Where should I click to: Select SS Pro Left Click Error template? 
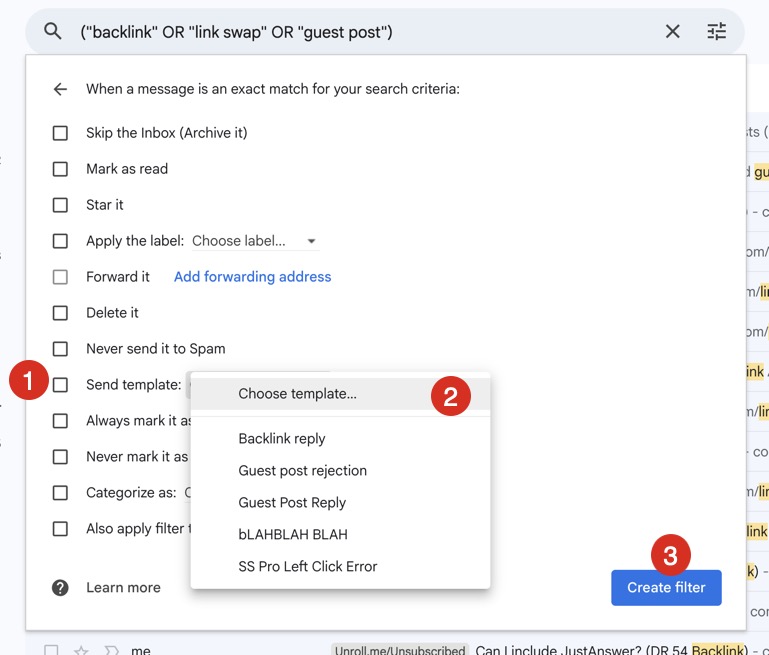tap(307, 566)
